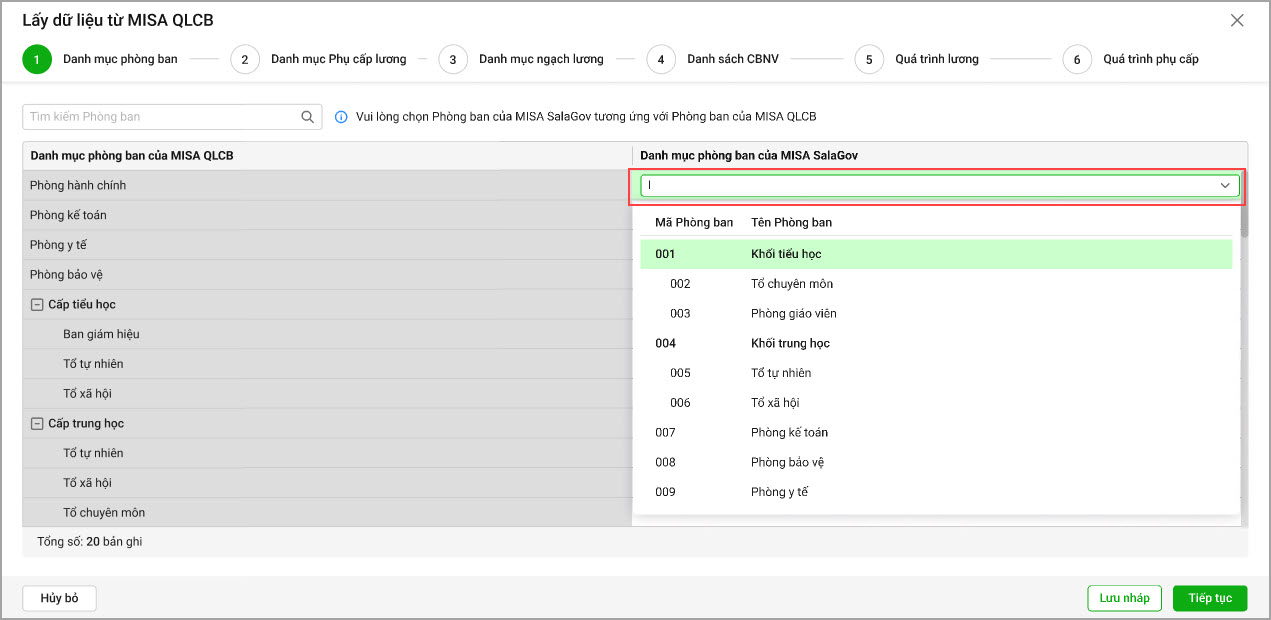
Task: Click step 4 circle Danh sách CBNV
Action: pyautogui.click(x=661, y=59)
